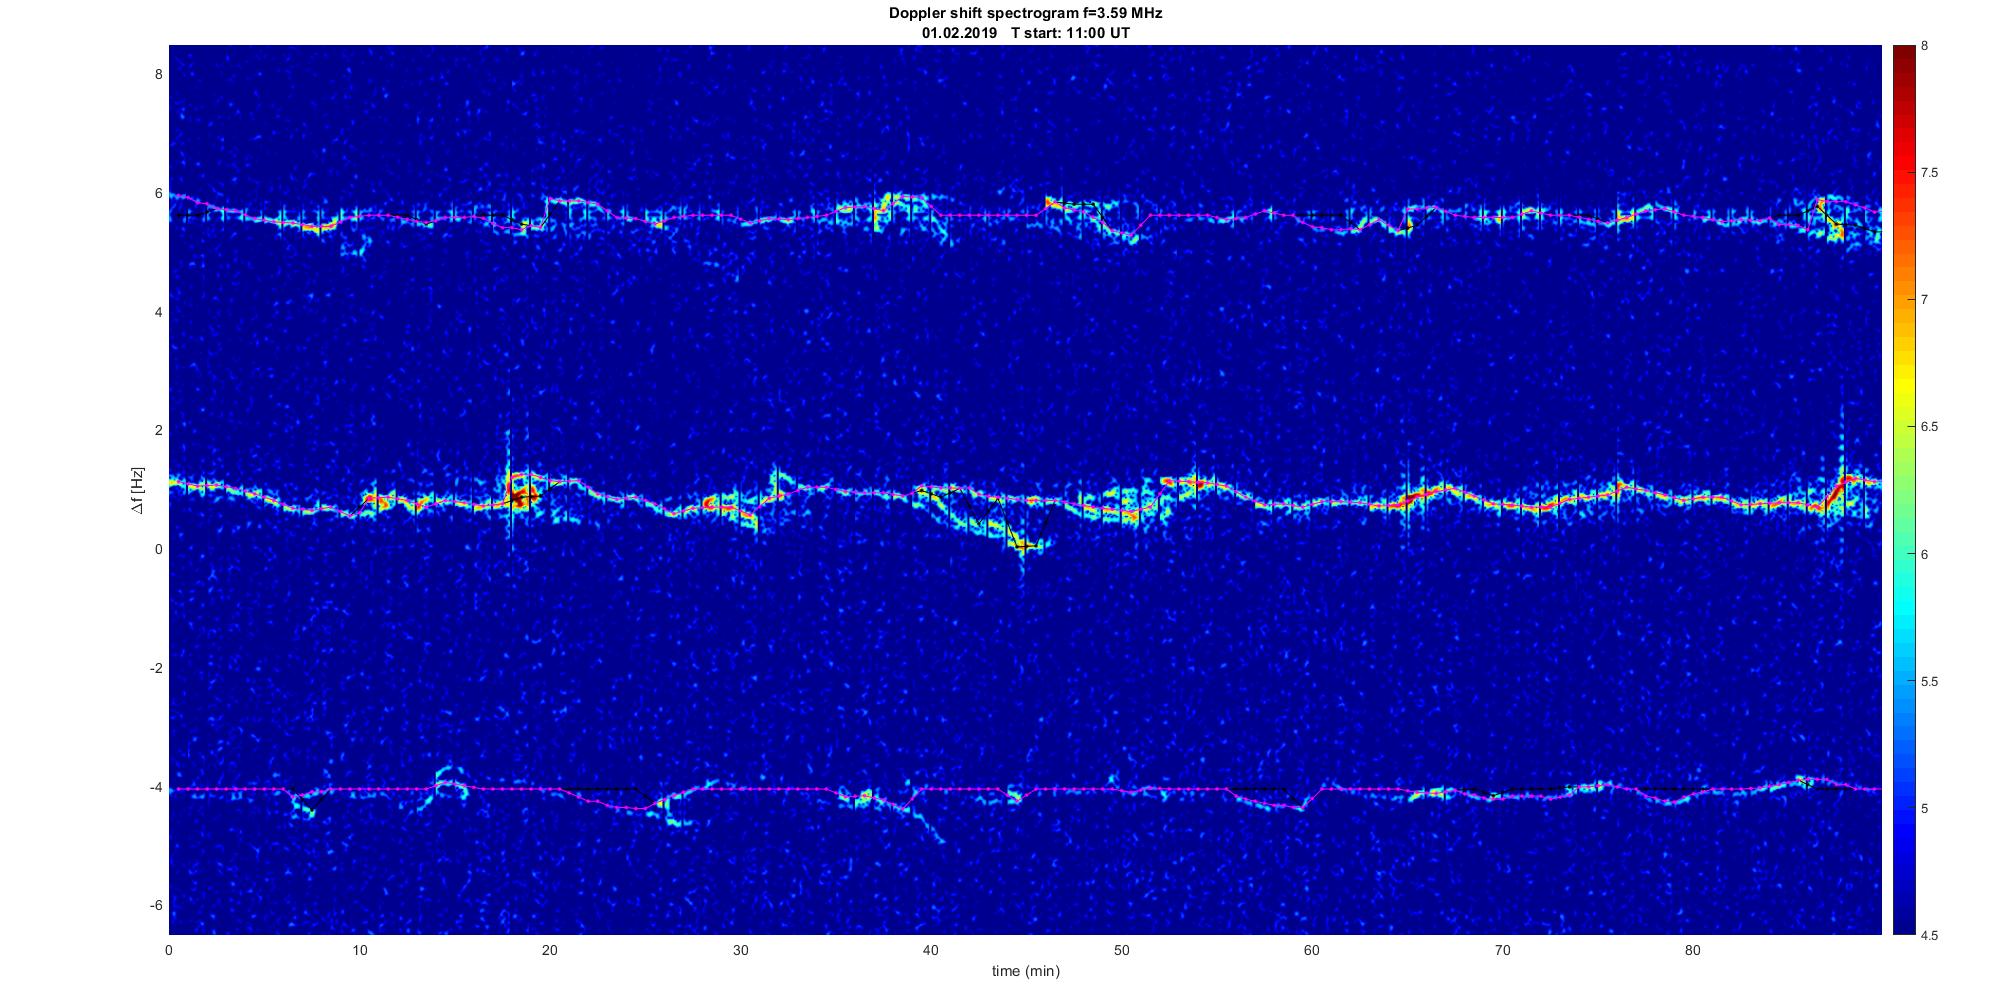The width and height of the screenshot is (2000, 1003).
Task: Click x-axis tick label 10
Action: [x=360, y=950]
